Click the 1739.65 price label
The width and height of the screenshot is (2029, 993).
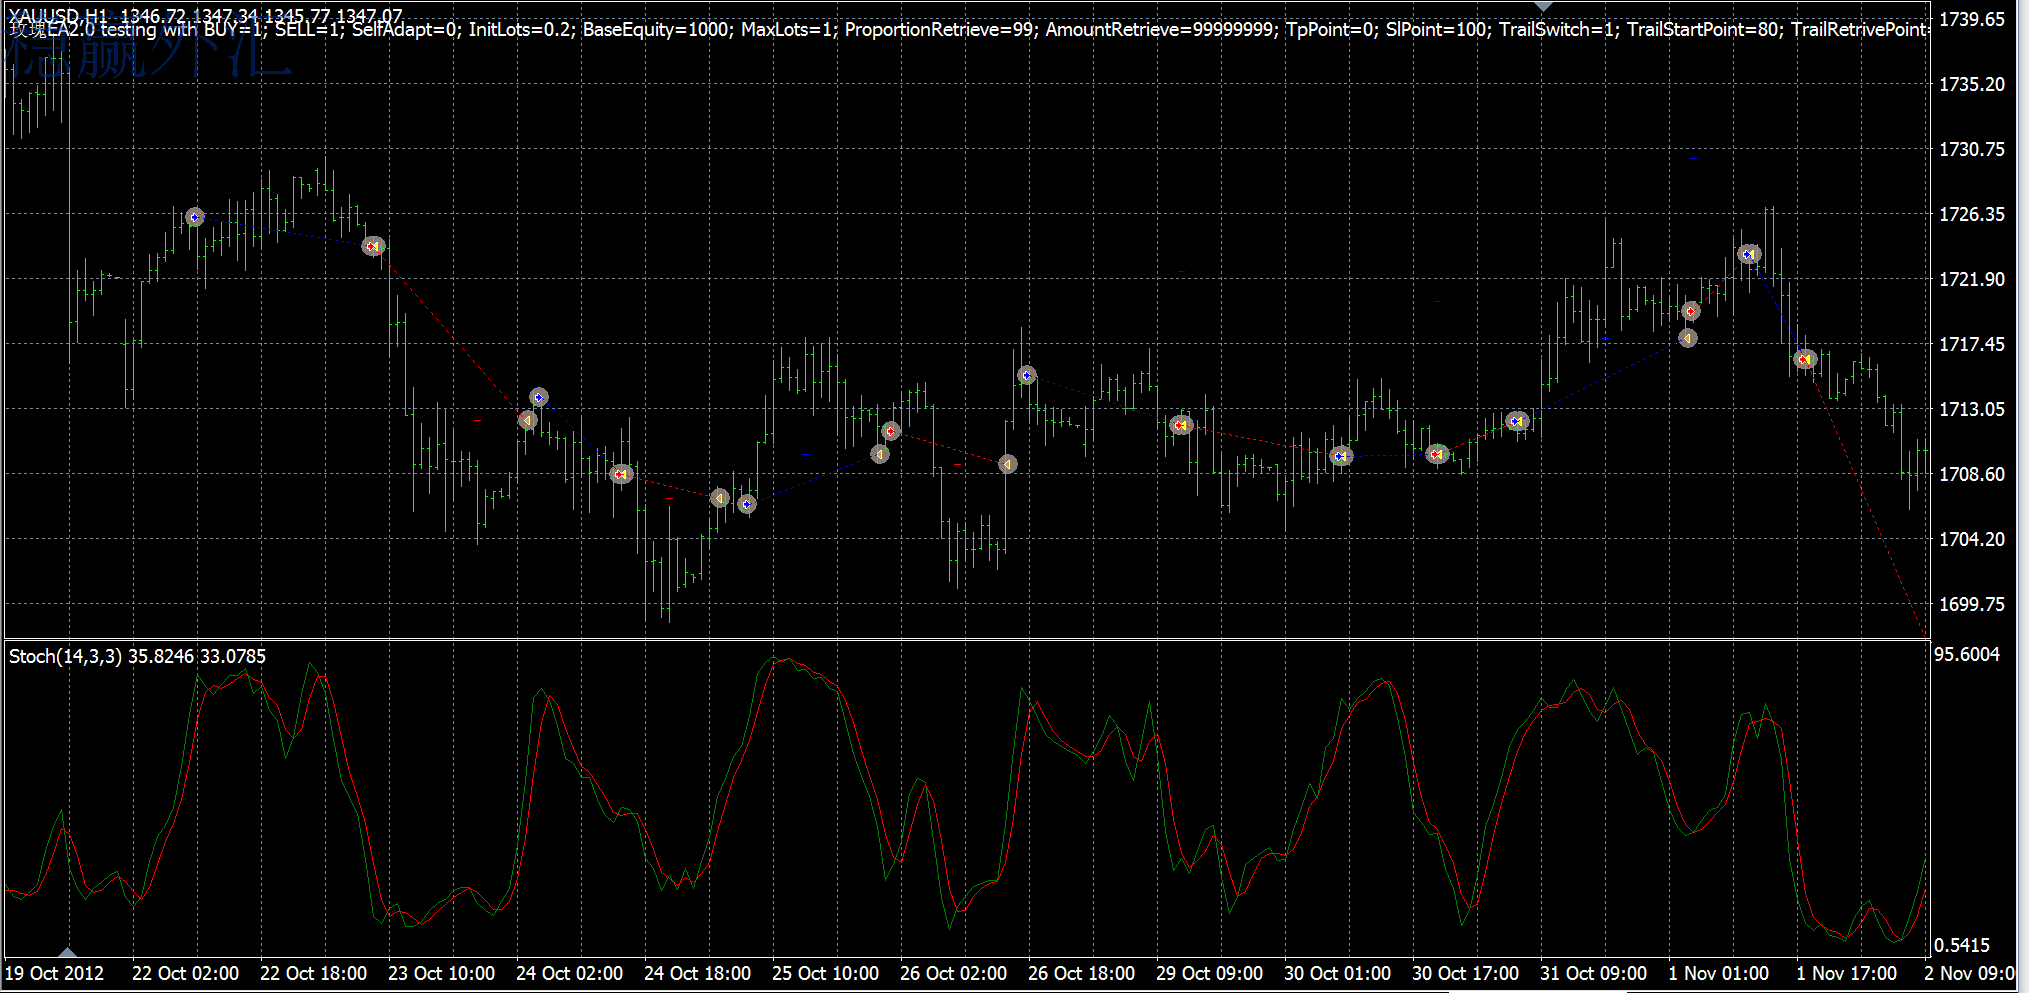click(x=1971, y=19)
